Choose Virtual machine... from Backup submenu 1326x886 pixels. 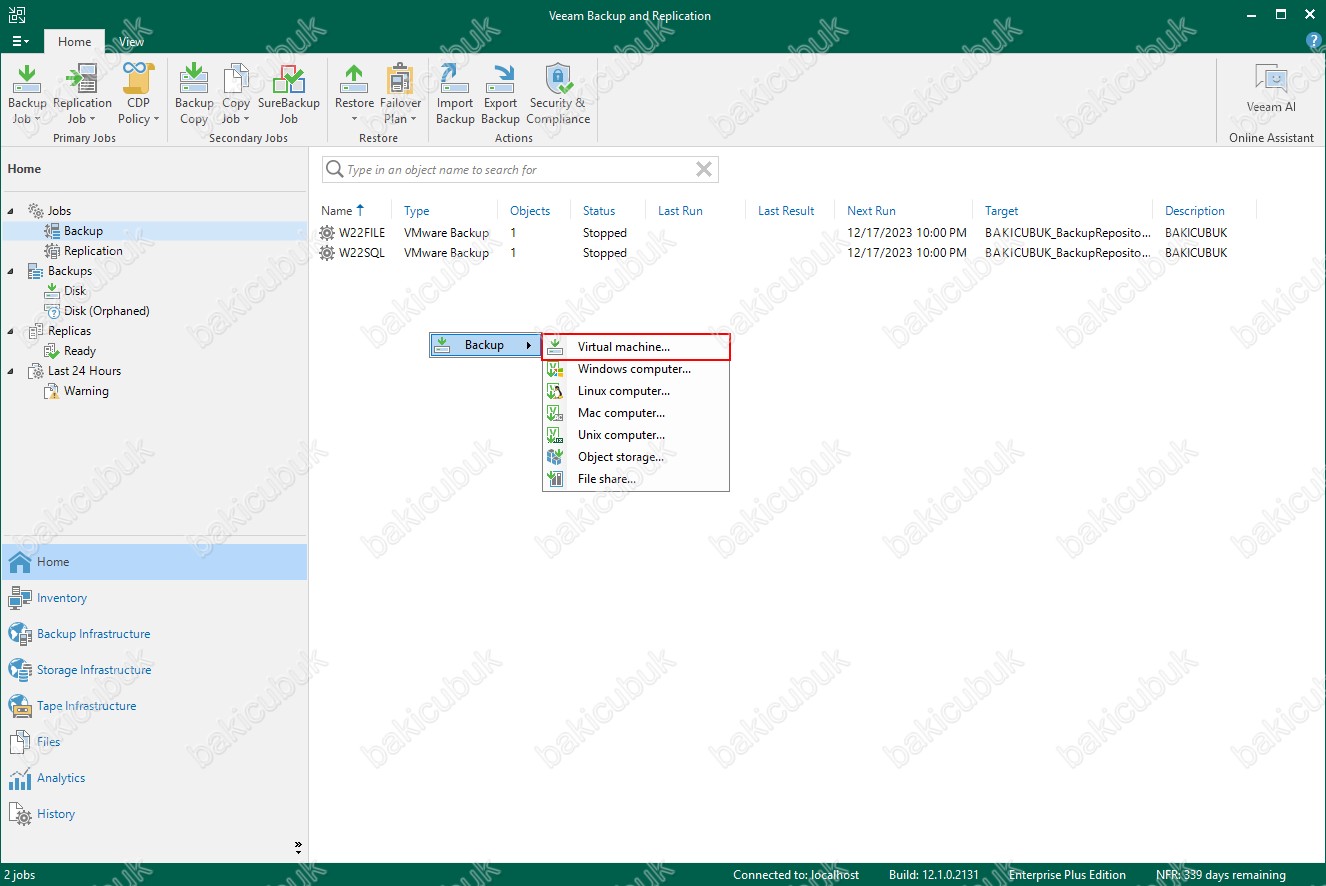636,347
